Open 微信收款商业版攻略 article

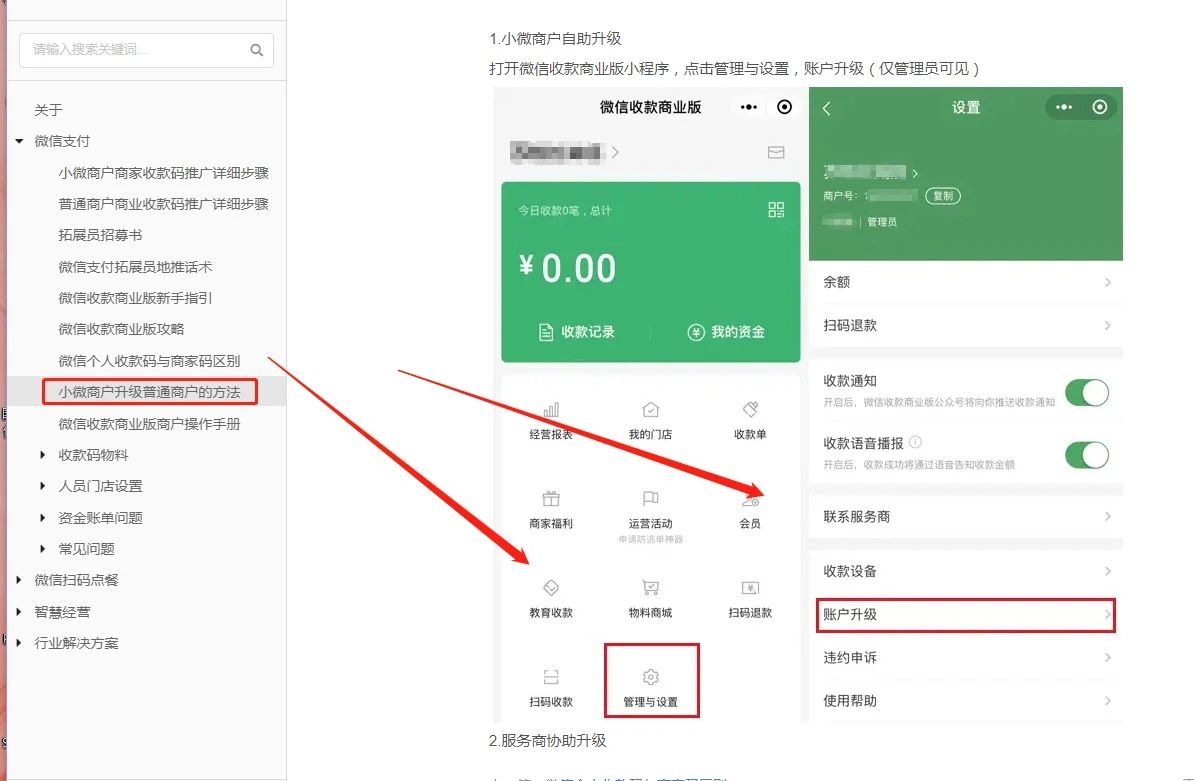[x=122, y=330]
